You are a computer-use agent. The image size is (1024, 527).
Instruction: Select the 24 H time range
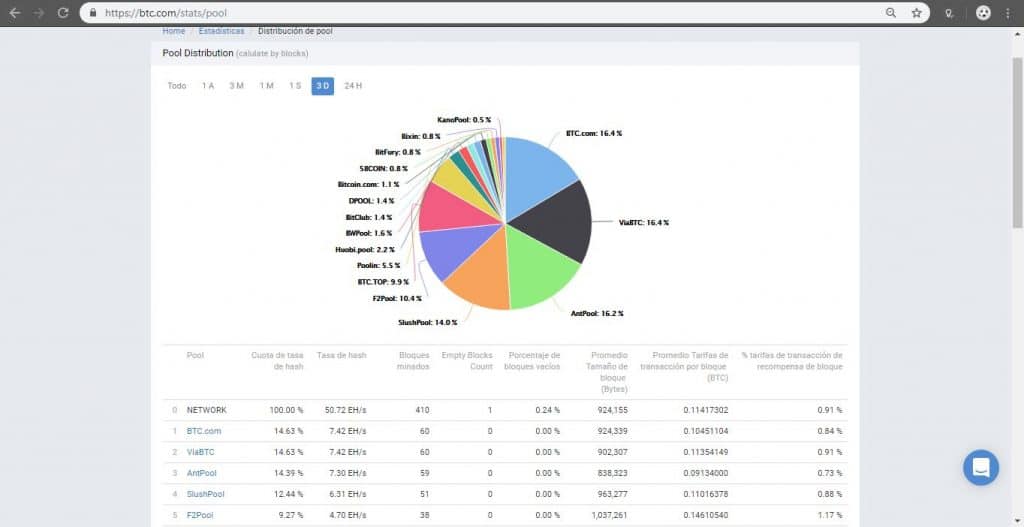pyautogui.click(x=353, y=86)
